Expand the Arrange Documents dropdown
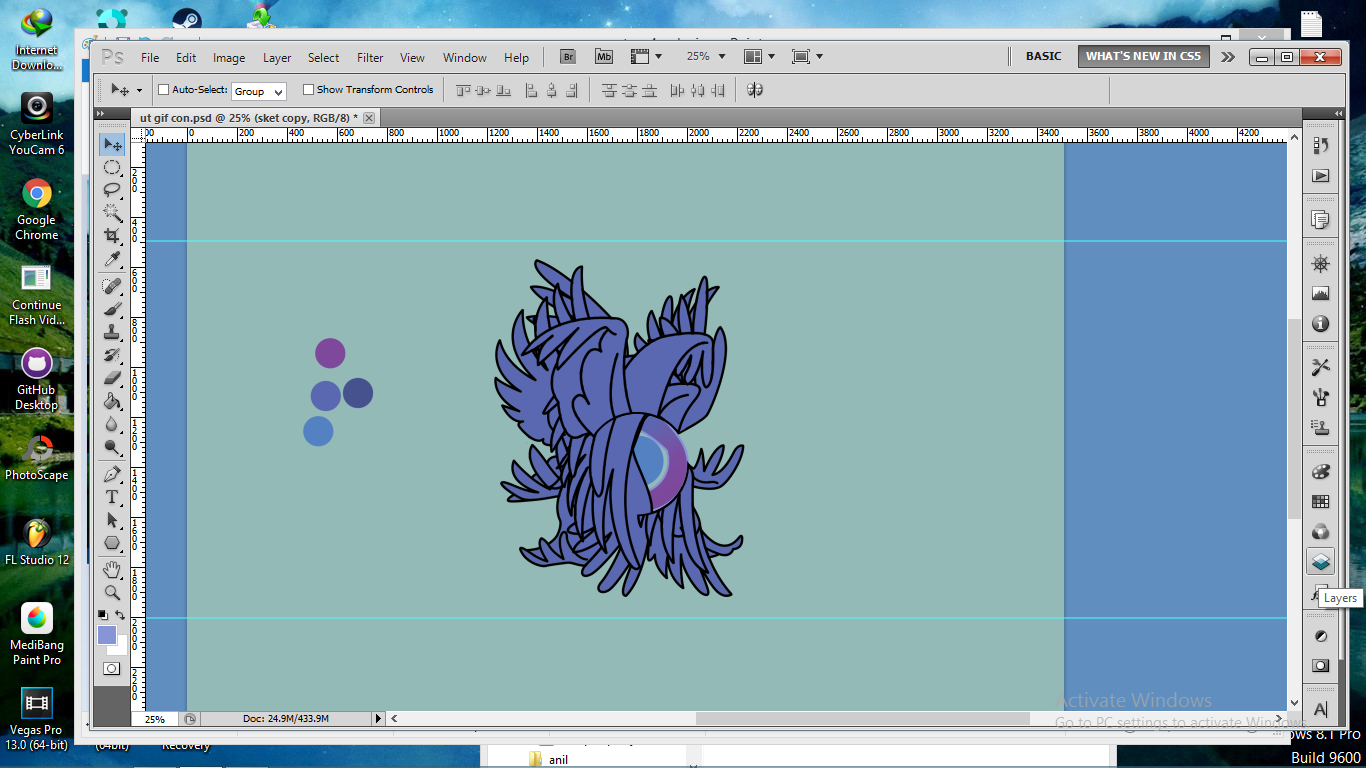The width and height of the screenshot is (1366, 768). (x=758, y=57)
